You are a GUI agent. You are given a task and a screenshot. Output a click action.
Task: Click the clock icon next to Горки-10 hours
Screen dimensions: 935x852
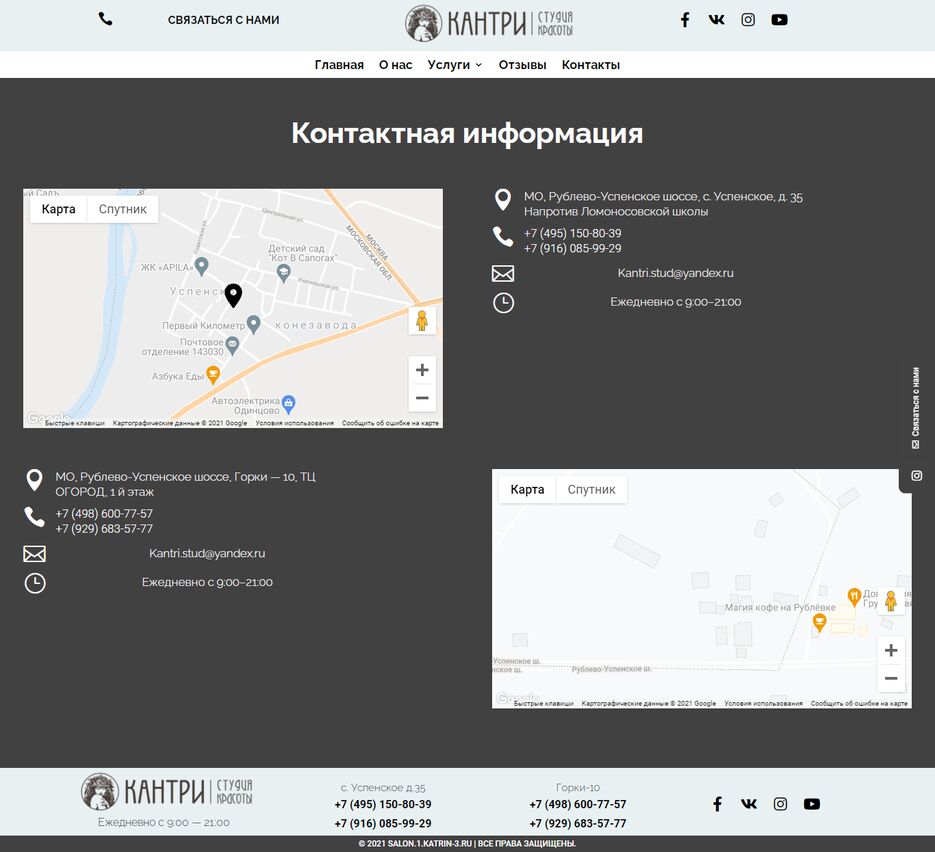[35, 582]
